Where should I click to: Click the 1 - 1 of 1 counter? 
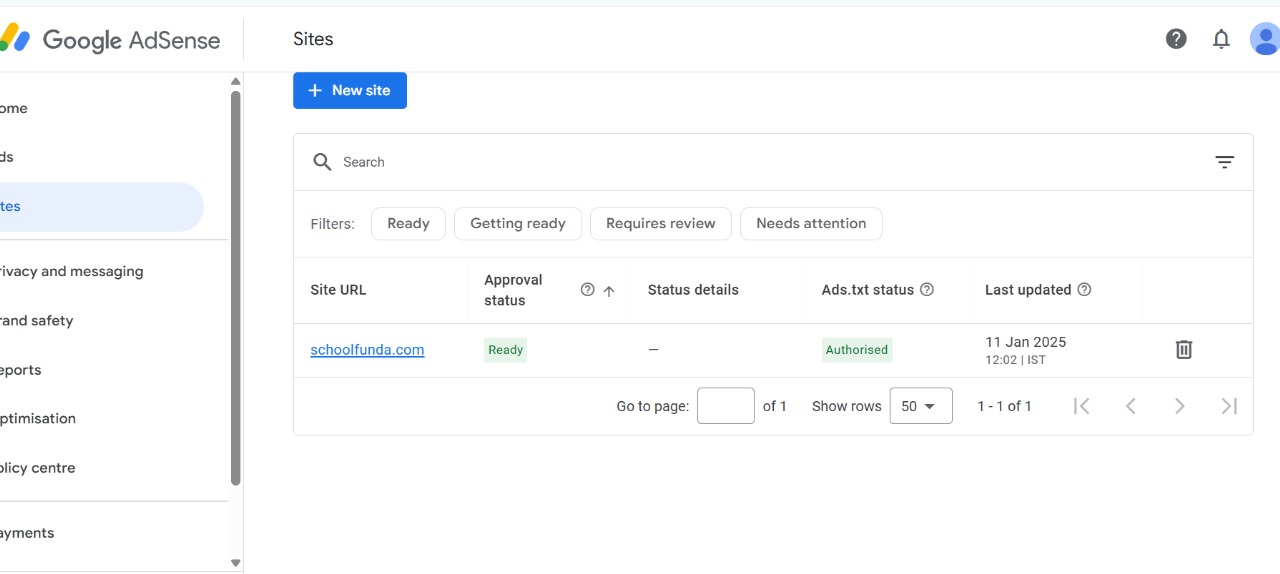[1004, 406]
